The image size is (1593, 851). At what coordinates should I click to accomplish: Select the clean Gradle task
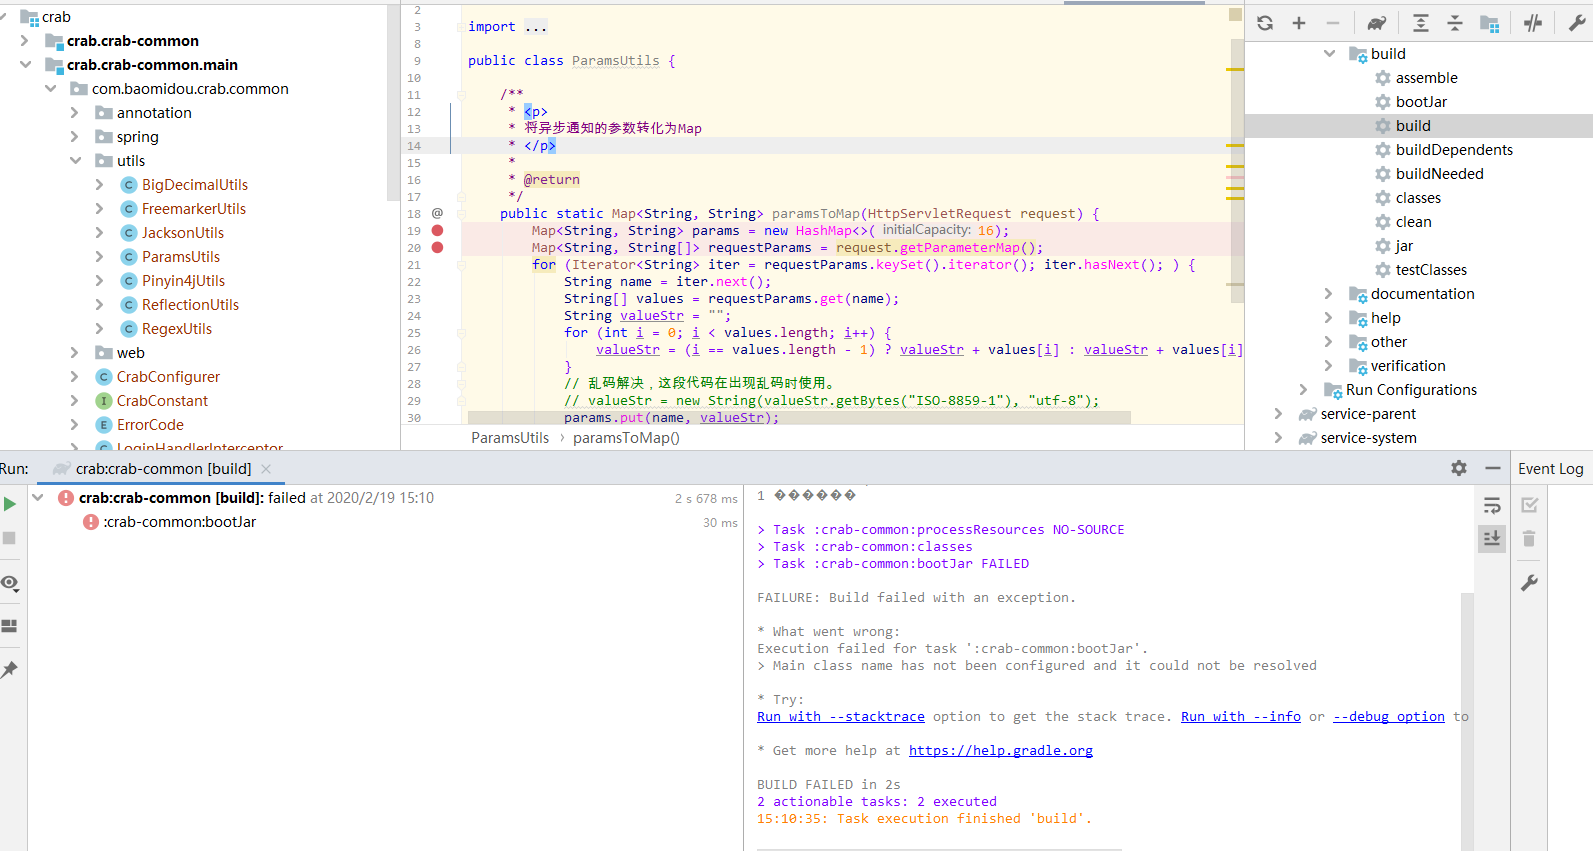(1413, 222)
